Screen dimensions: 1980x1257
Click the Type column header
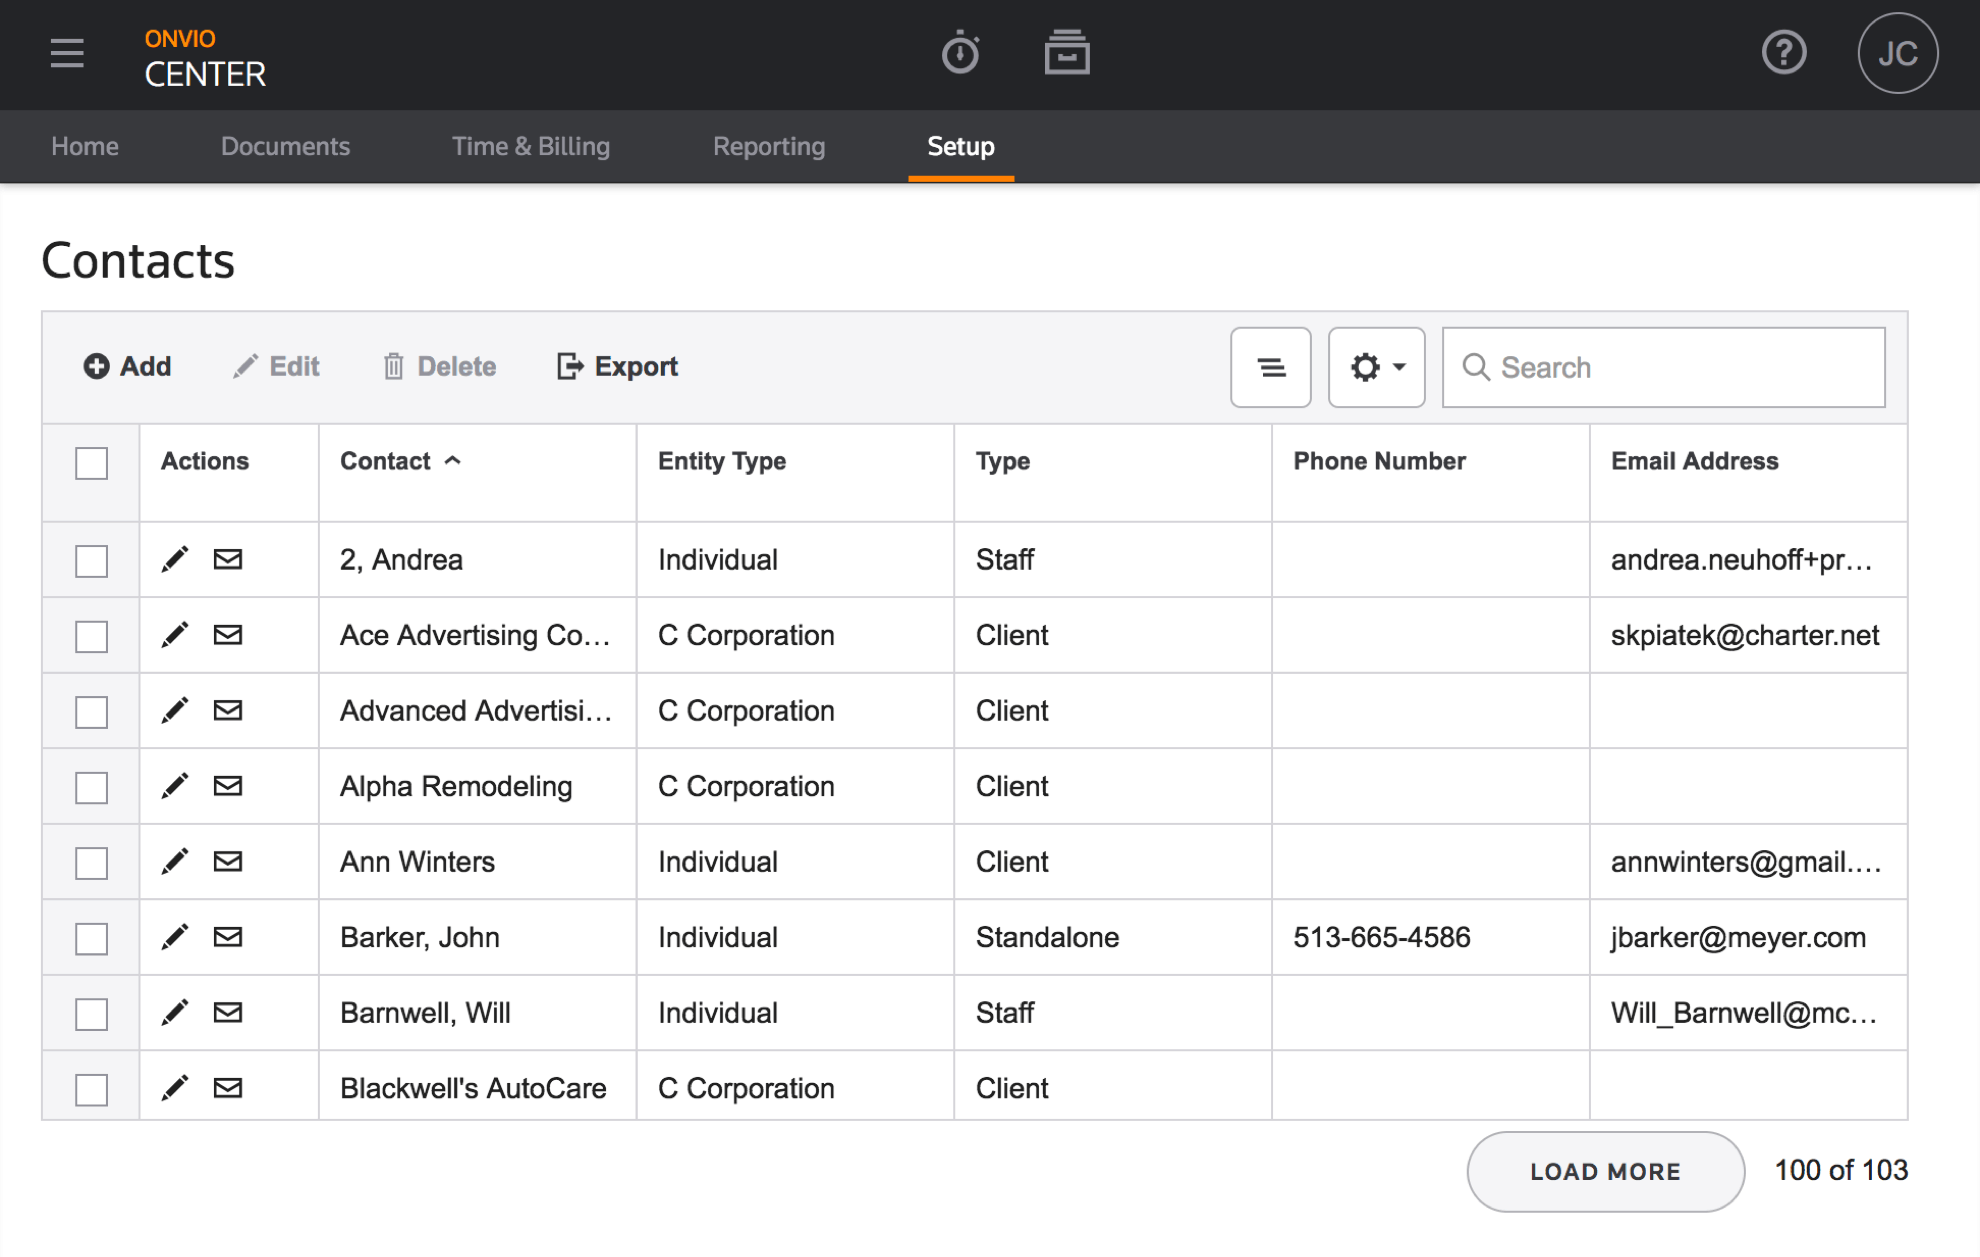tap(1002, 461)
